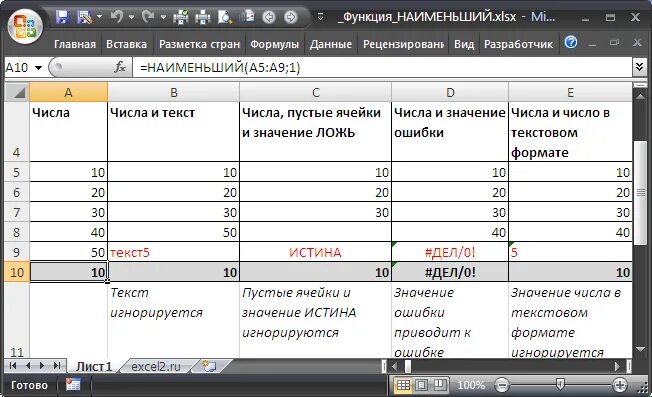652x397 pixels.
Task: Go to first sheet navigation arrow
Action: pyautogui.click(x=13, y=366)
